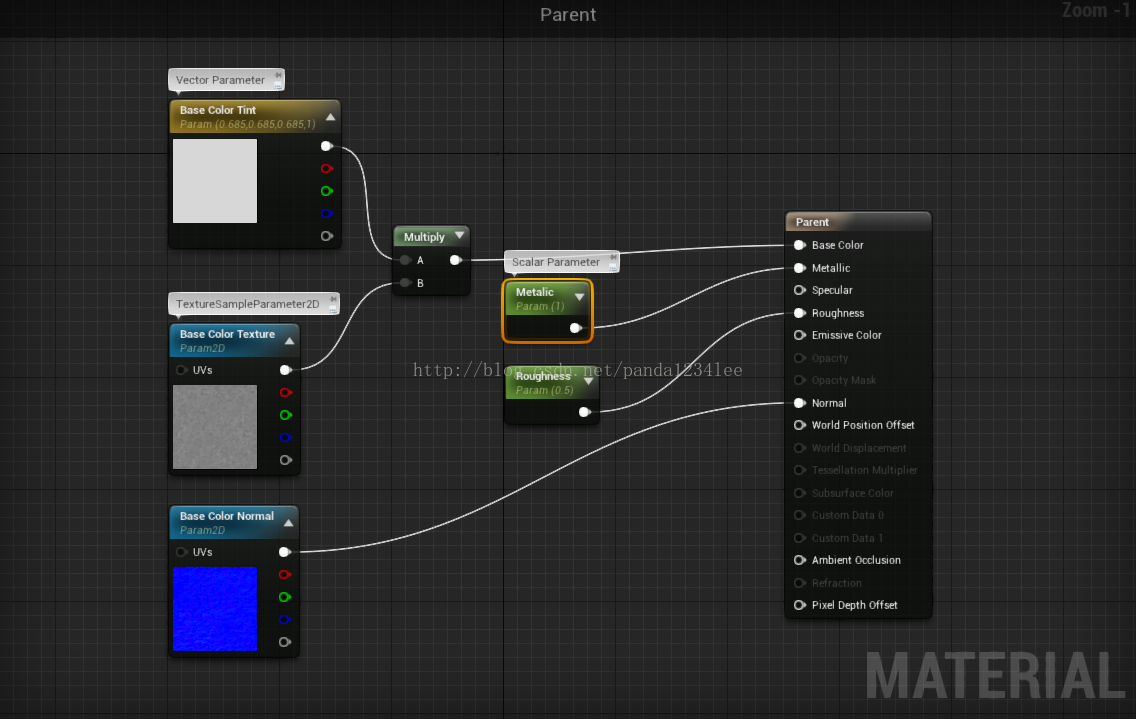Click the alpha output pin of Base Color Tint

327,236
